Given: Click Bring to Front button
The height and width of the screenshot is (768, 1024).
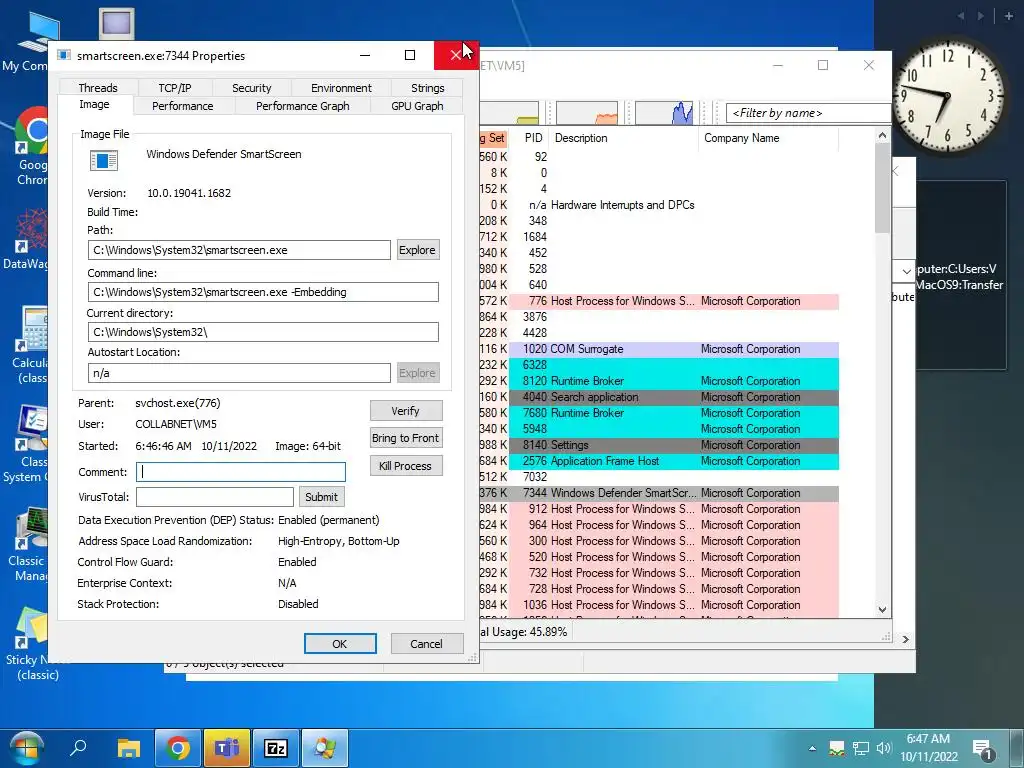Looking at the screenshot, I should (x=406, y=438).
